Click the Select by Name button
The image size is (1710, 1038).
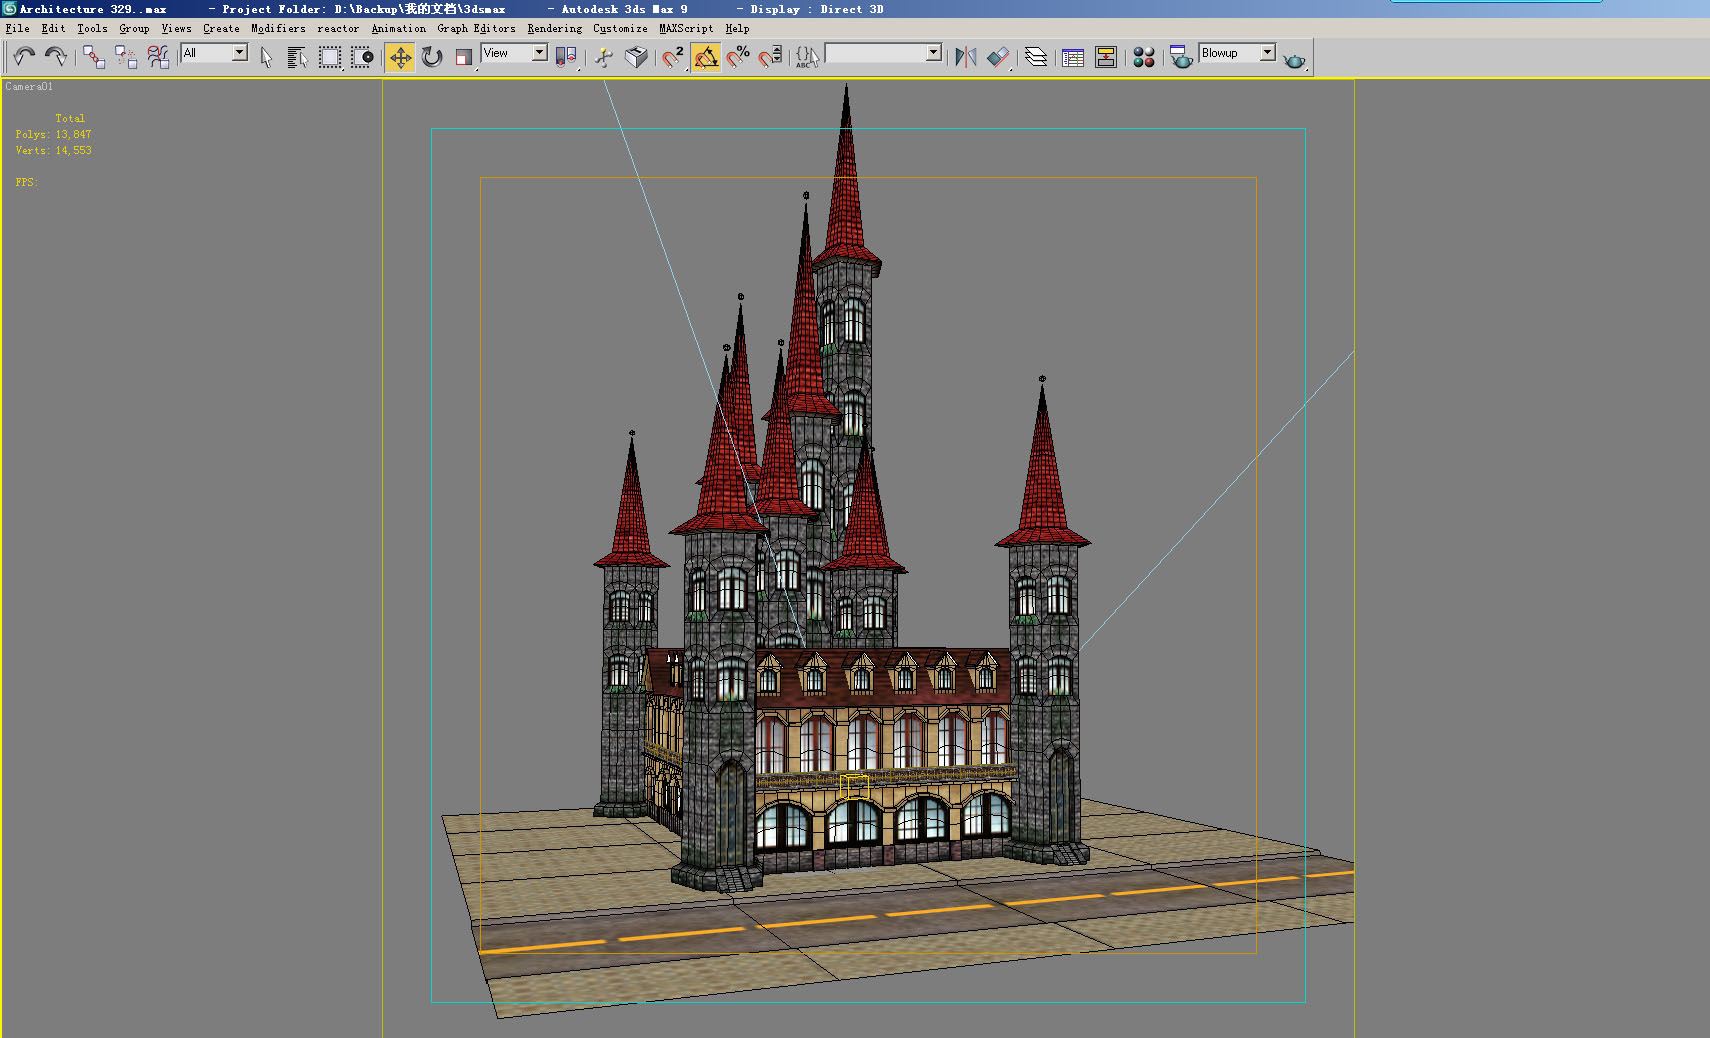click(297, 57)
